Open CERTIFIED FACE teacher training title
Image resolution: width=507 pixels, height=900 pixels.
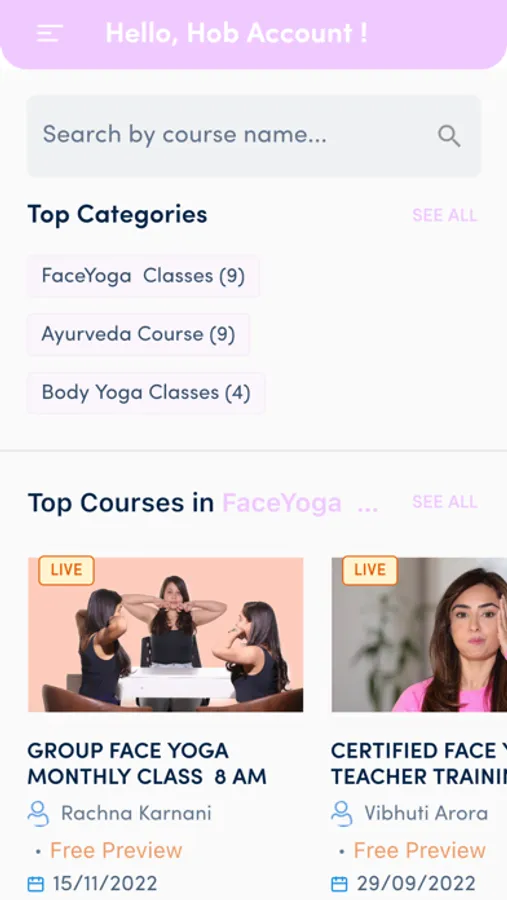coord(419,763)
